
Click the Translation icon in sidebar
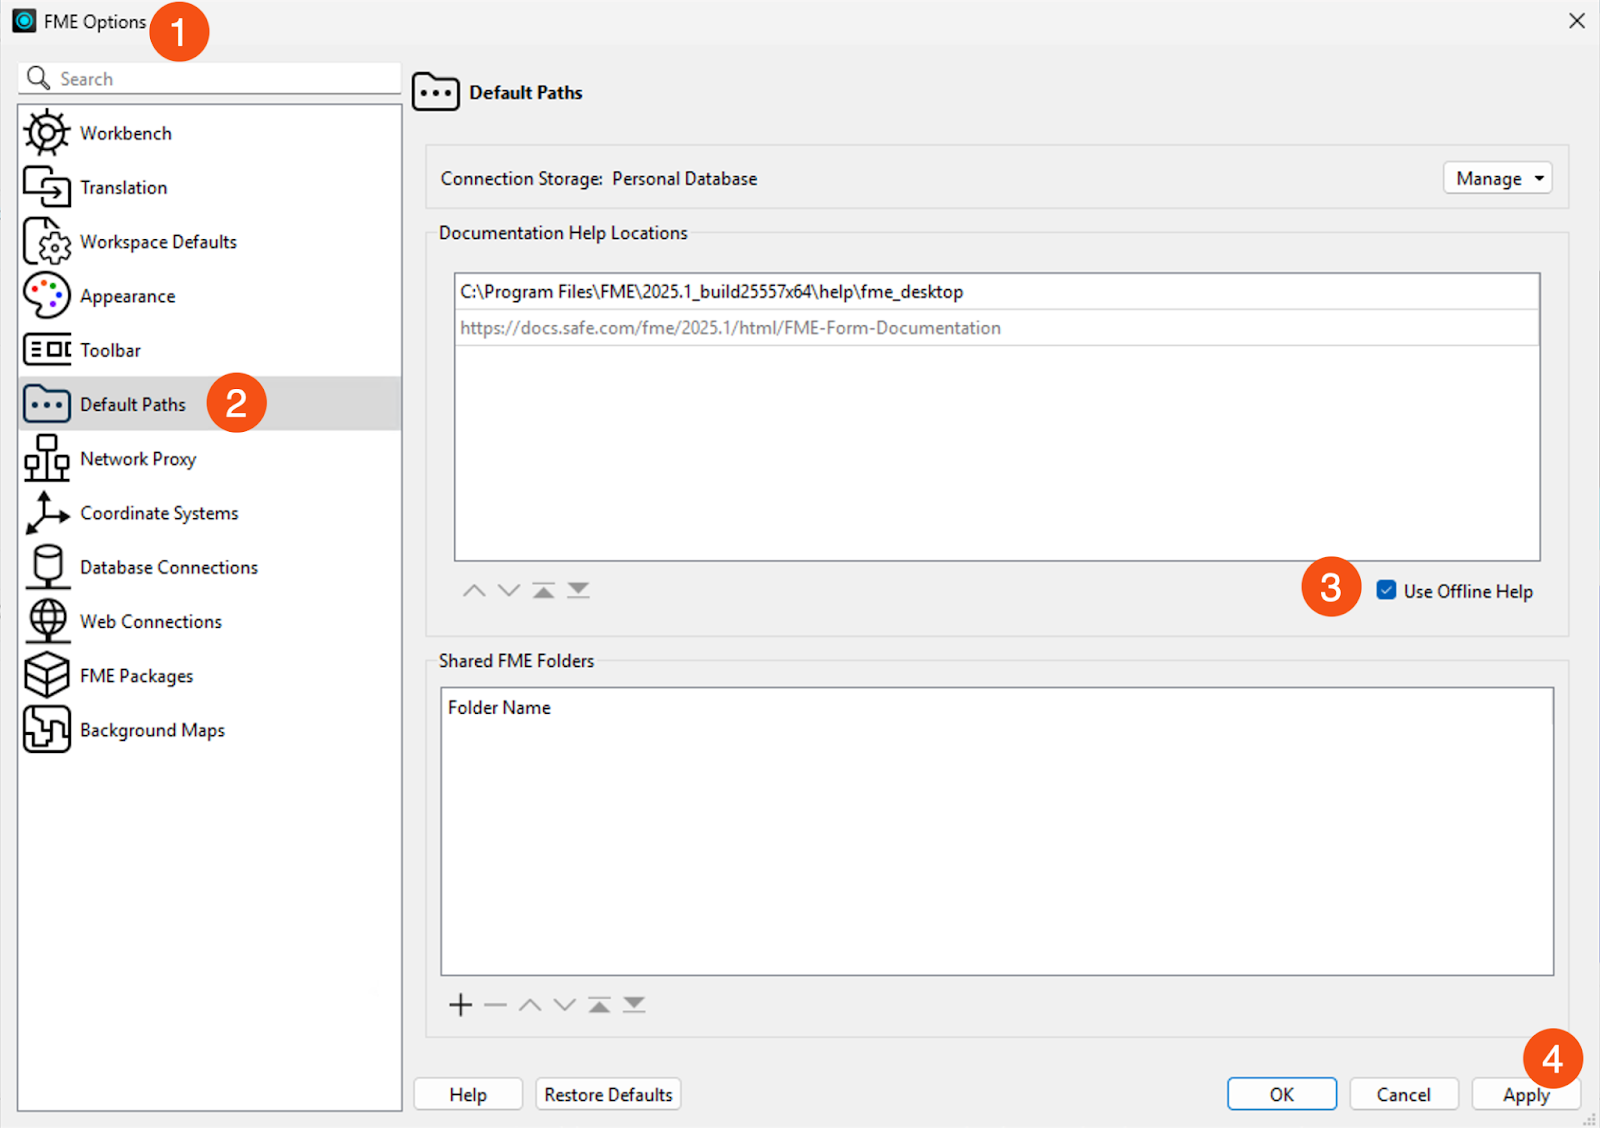click(x=47, y=187)
